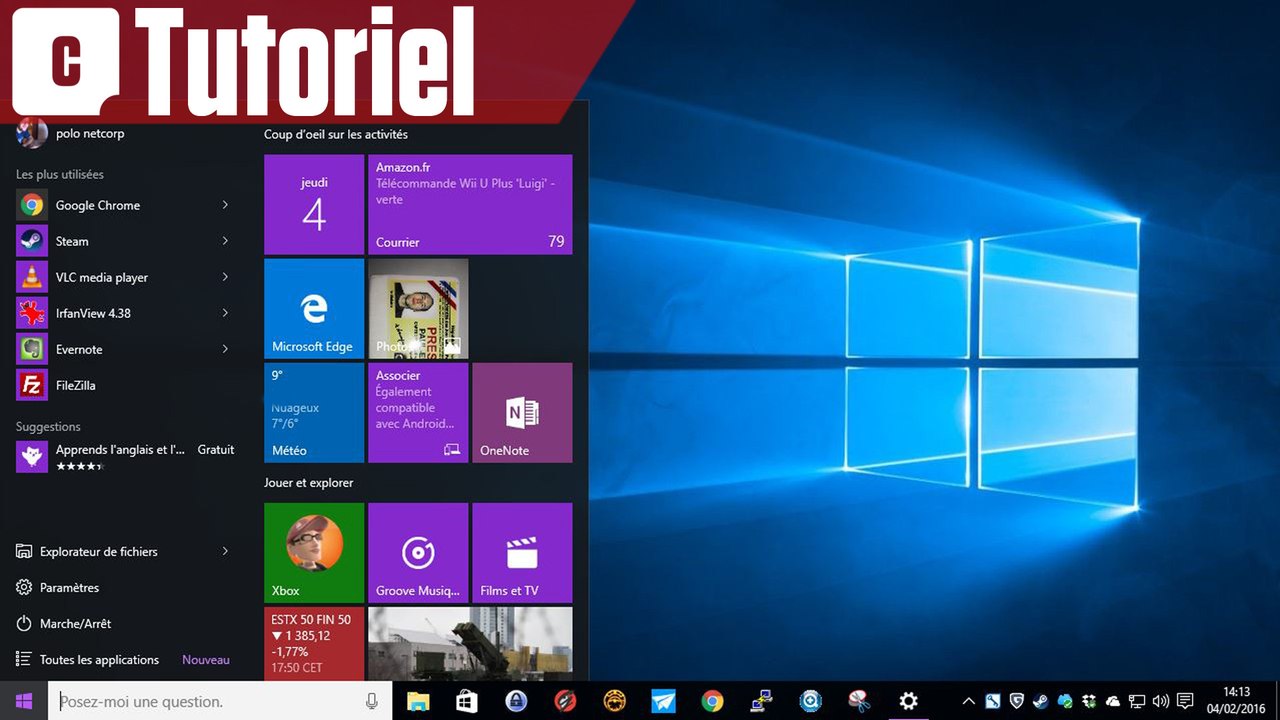Open the OneNote tile
Screen dimensions: 1280x720
pyautogui.click(x=522, y=413)
